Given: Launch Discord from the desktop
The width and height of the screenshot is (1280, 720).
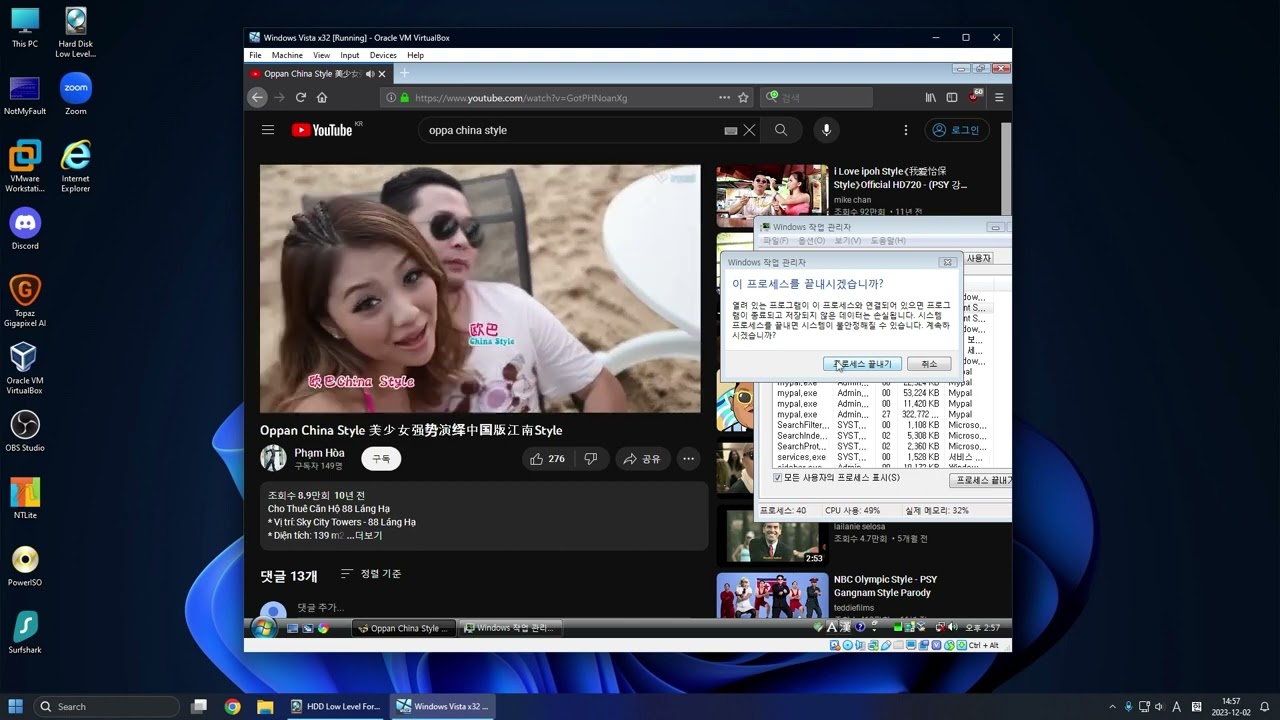Looking at the screenshot, I should (x=25, y=229).
